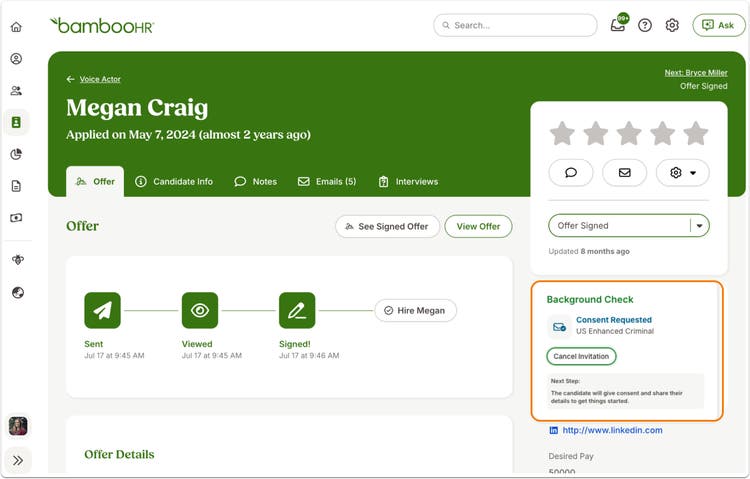Click the Background Check heading

[x=590, y=300]
